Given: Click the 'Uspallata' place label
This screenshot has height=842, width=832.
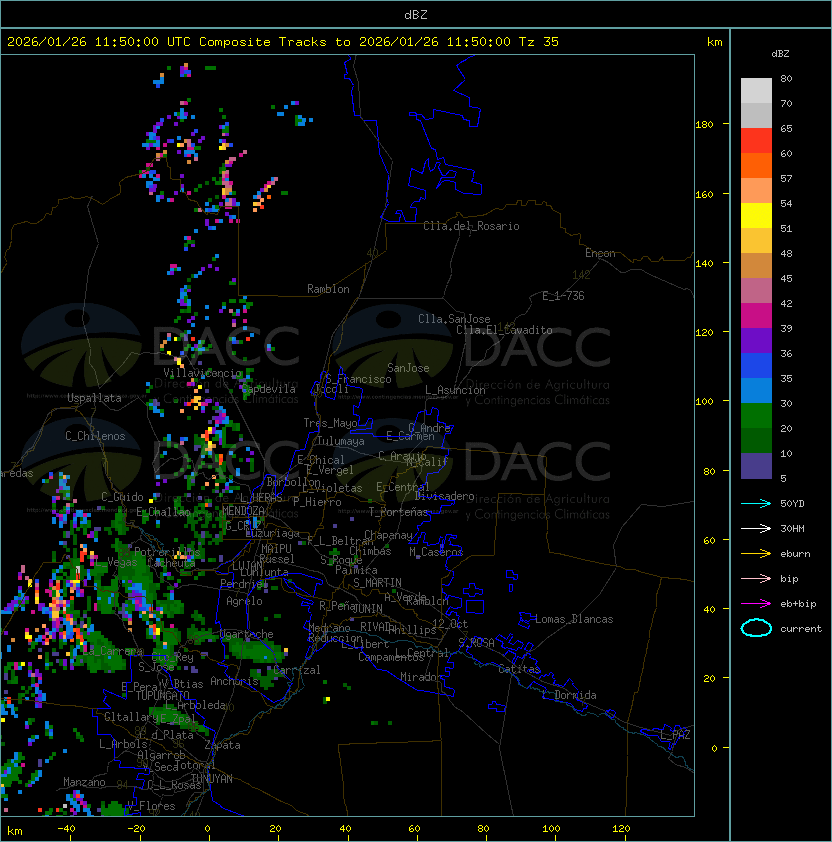Looking at the screenshot, I should (x=94, y=398).
